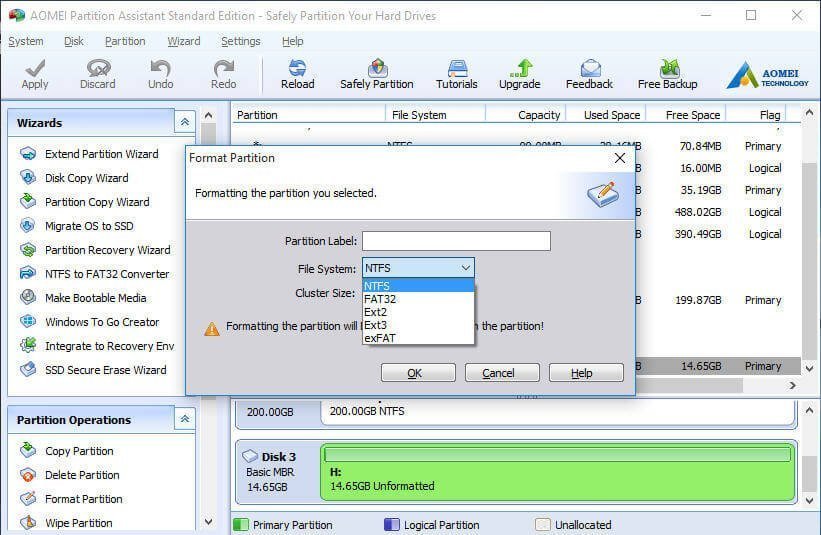Select the Disk 3 Basic MBR header
Image resolution: width=821 pixels, height=535 pixels.
point(277,472)
